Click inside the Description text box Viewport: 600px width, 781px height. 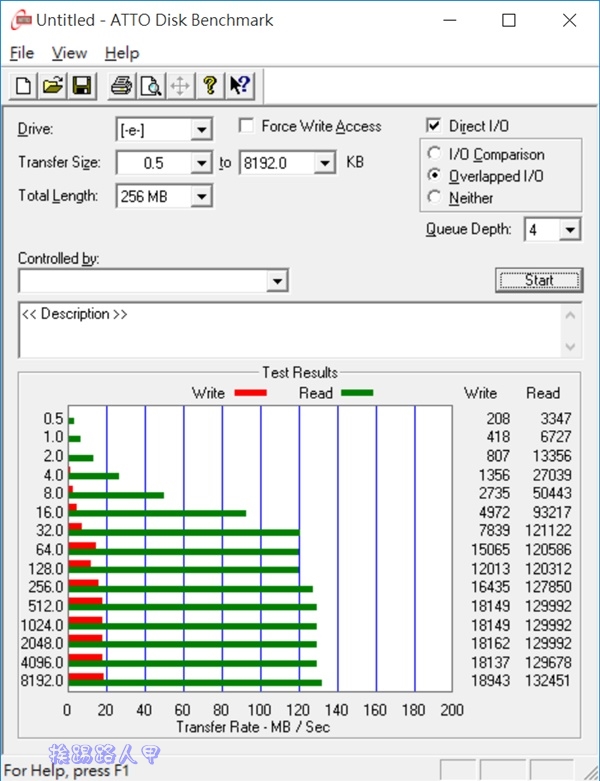(x=291, y=330)
